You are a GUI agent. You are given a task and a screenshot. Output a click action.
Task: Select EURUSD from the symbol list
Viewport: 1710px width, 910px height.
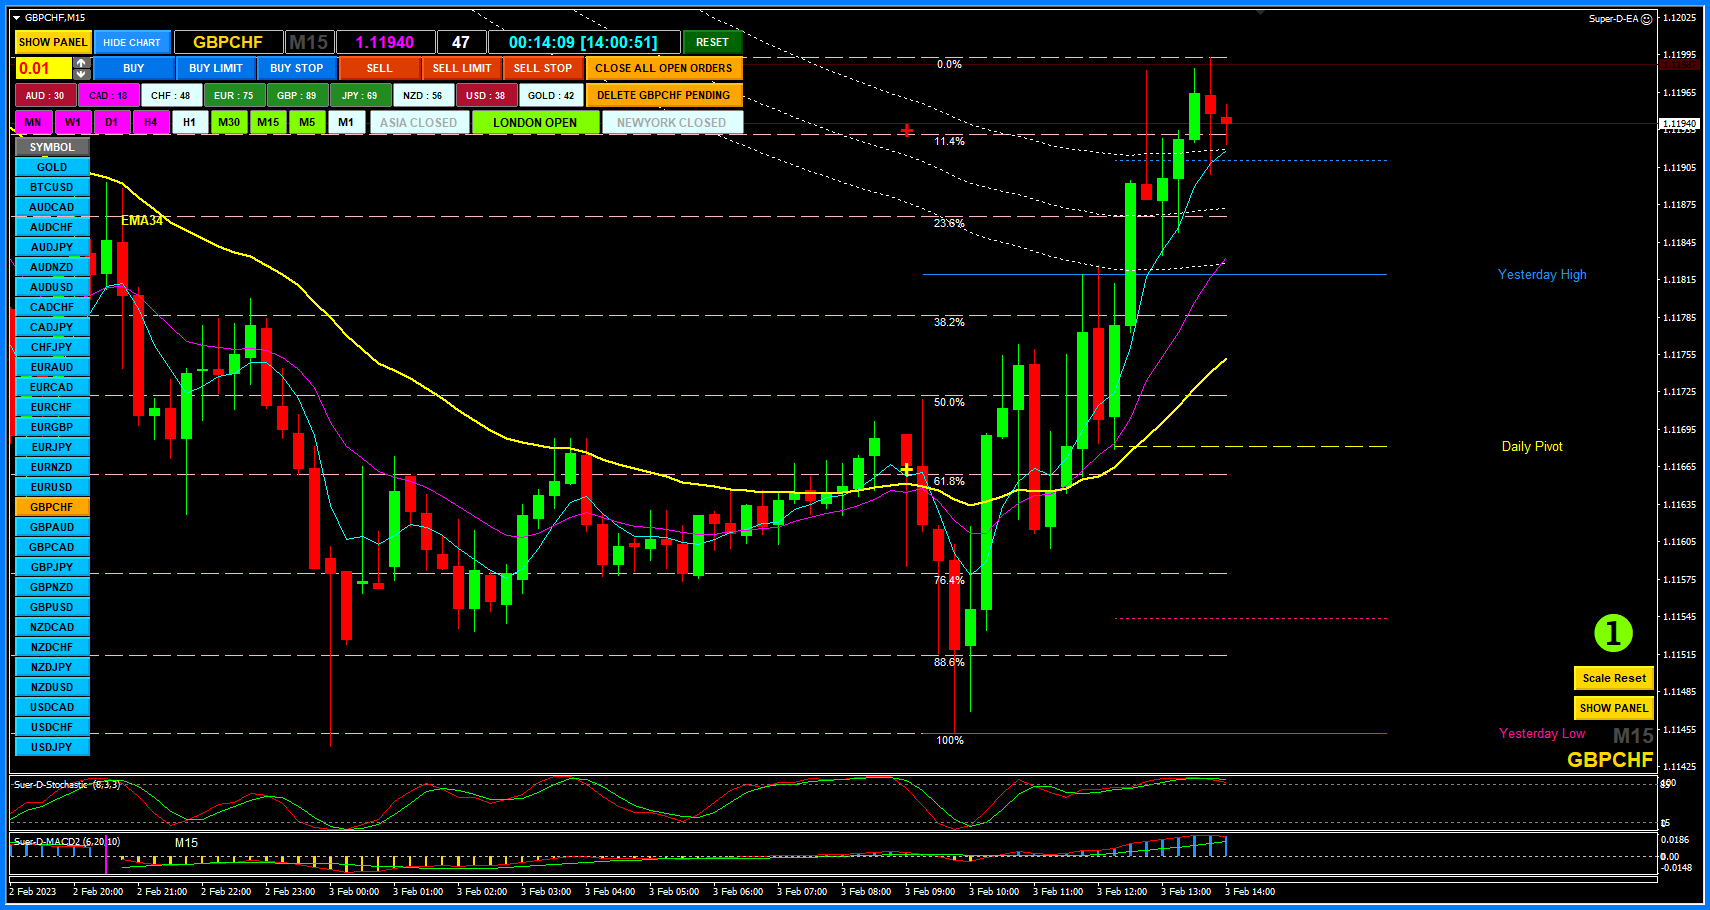[x=52, y=487]
